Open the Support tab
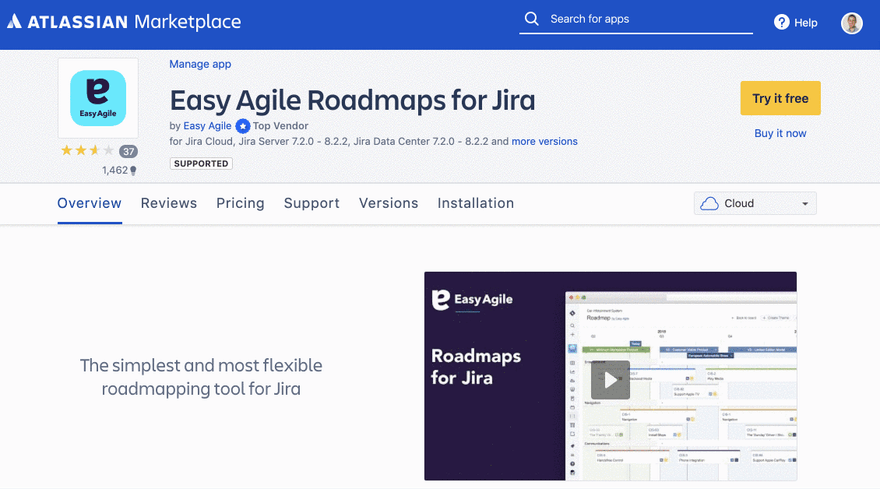880x489 pixels. tap(311, 203)
